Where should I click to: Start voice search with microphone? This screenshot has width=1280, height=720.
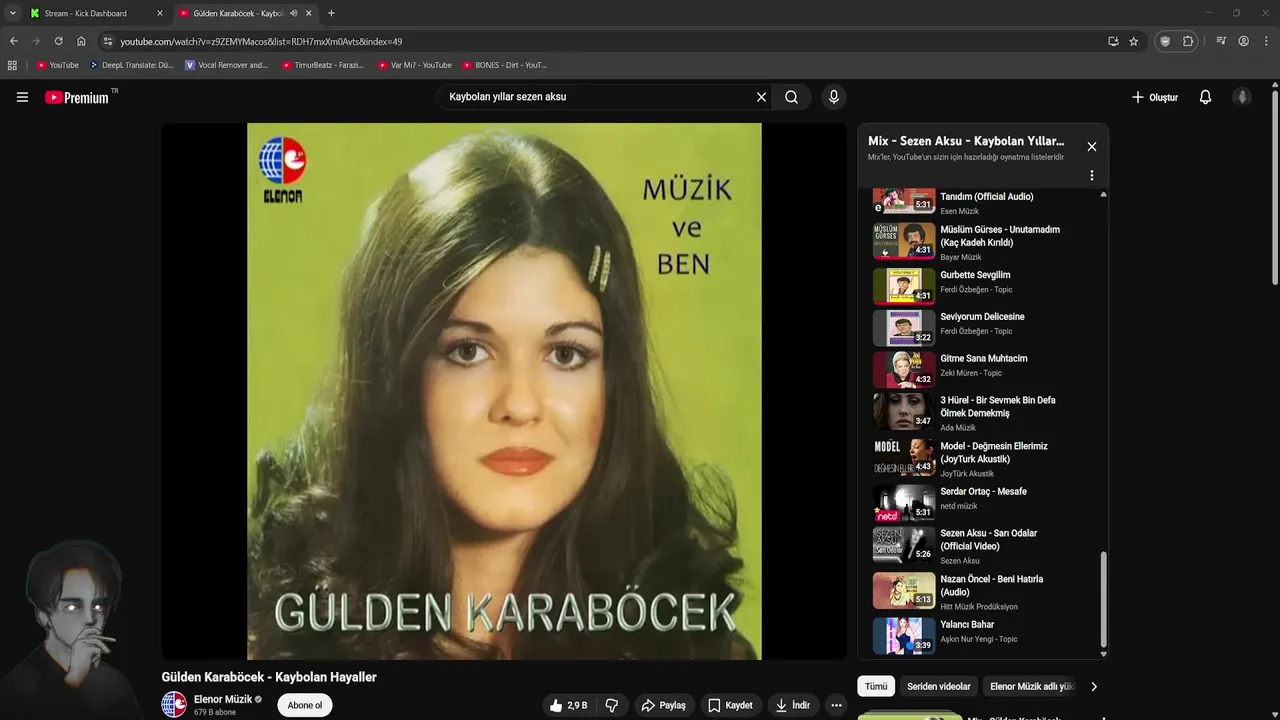tap(833, 97)
